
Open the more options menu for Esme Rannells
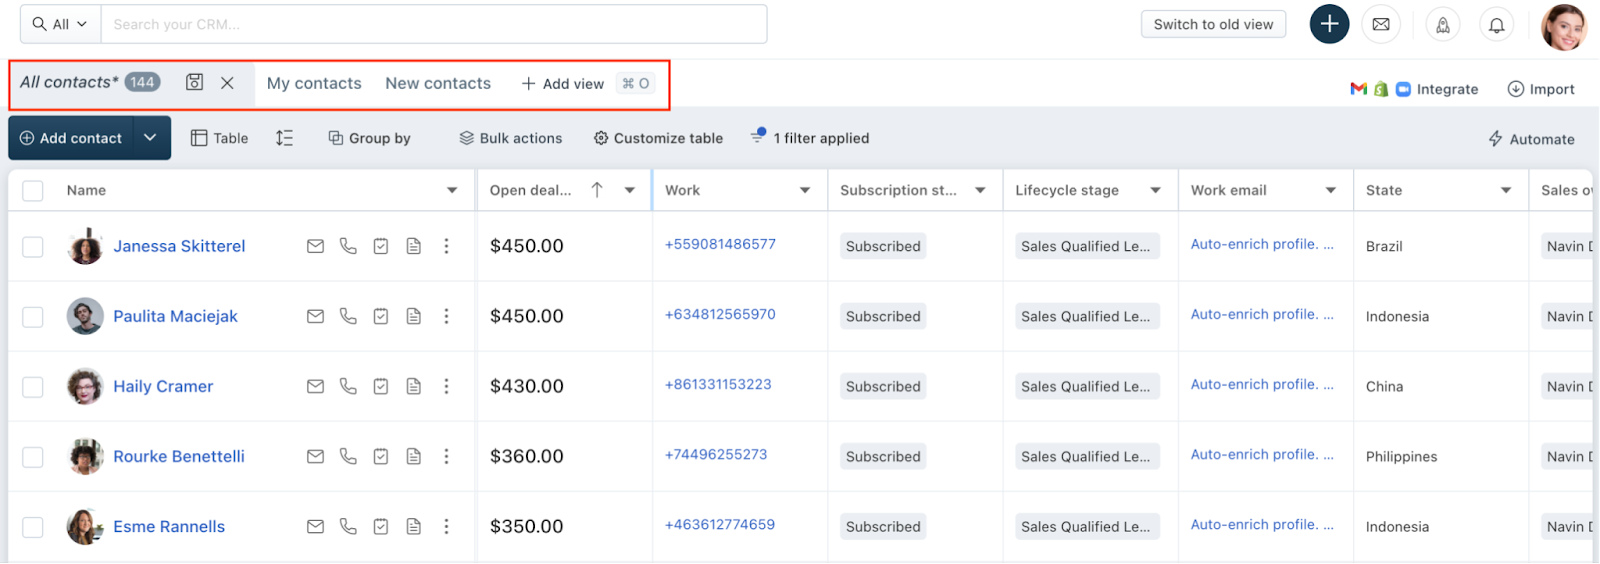click(x=446, y=526)
